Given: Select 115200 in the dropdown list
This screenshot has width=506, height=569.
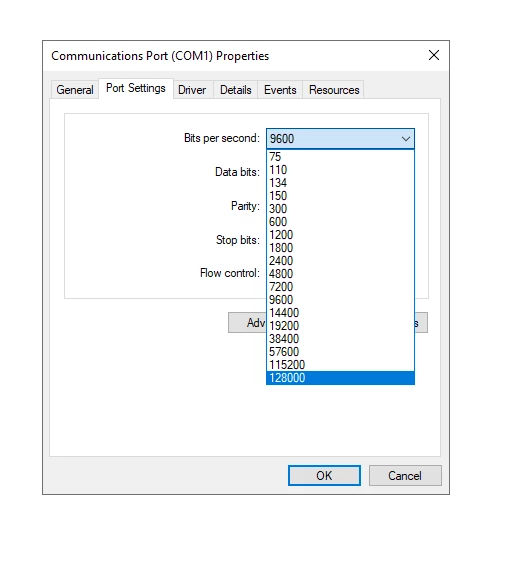Looking at the screenshot, I should coord(340,365).
